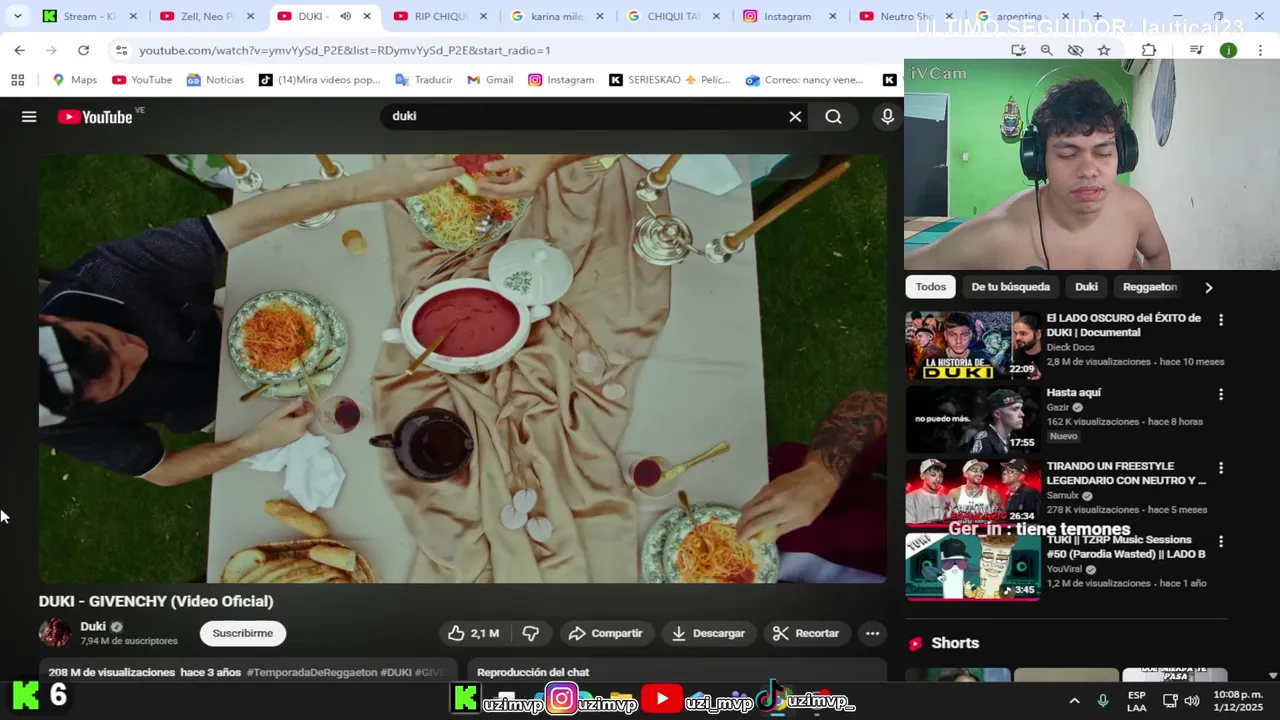Open the Duki channel avatar
Screen dimensions: 1280x720
[55, 633]
